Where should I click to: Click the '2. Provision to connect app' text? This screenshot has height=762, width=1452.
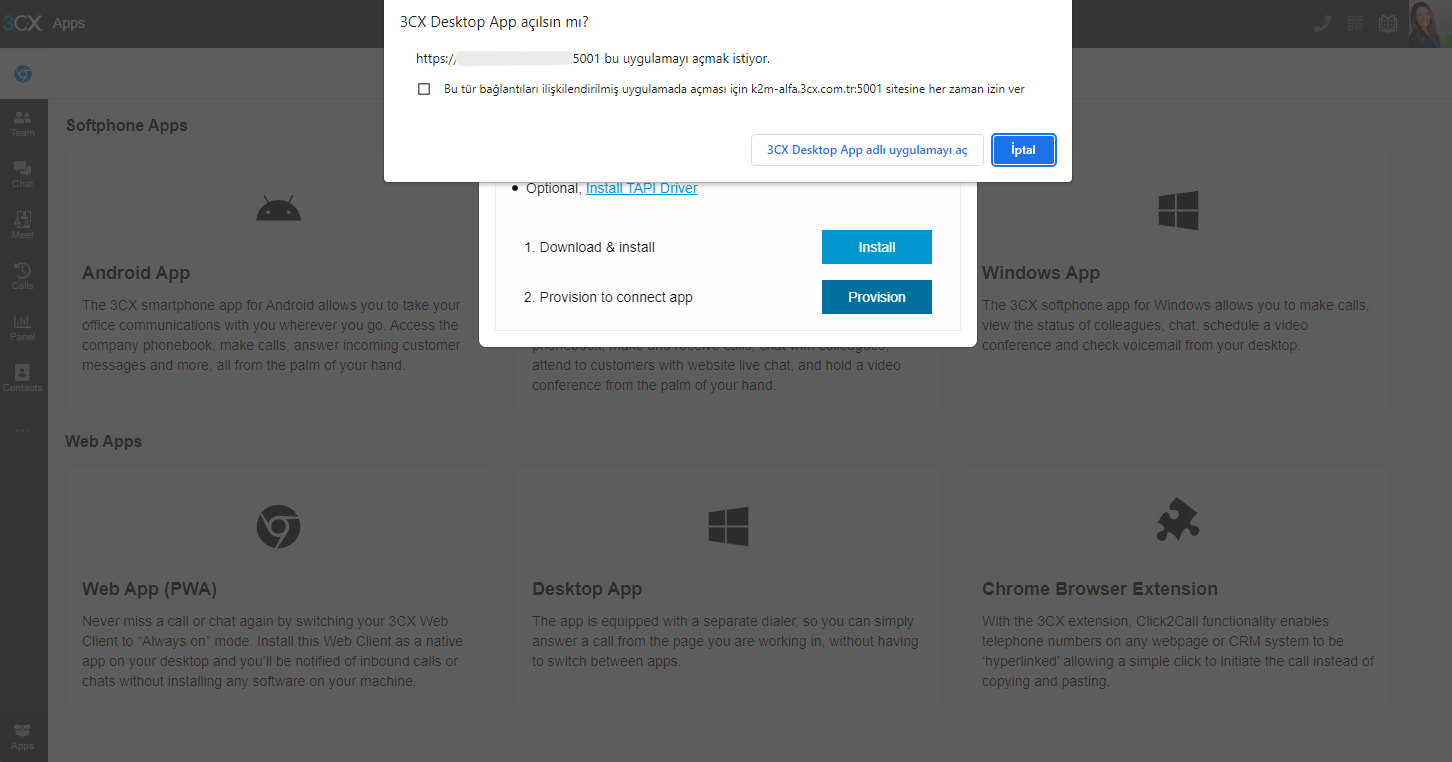click(x=608, y=297)
